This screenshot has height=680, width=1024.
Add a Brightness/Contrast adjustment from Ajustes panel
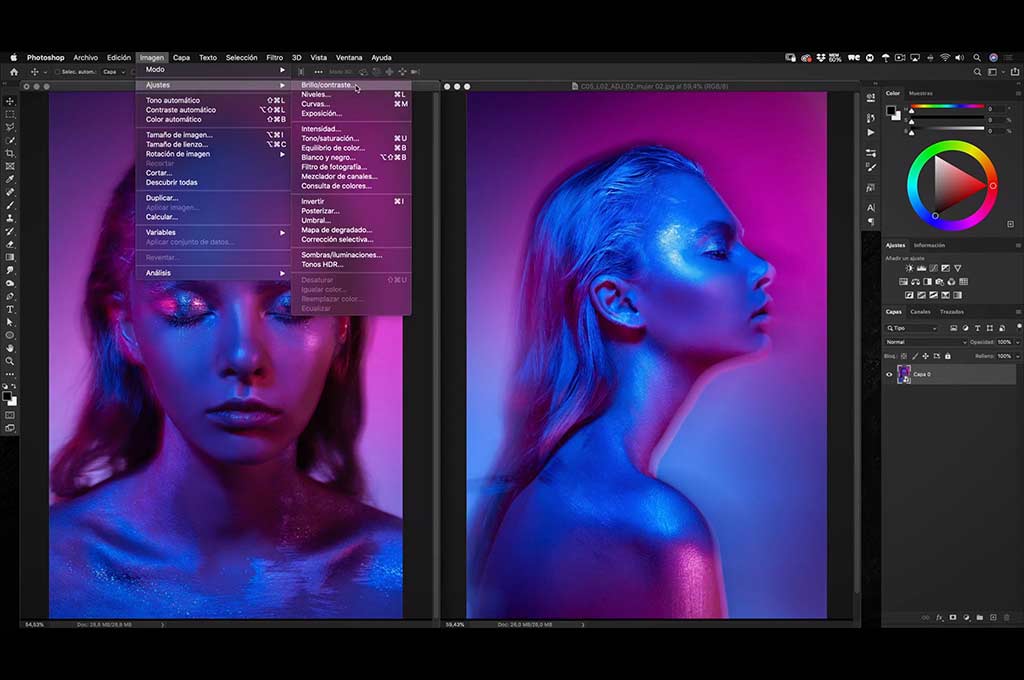click(x=909, y=269)
